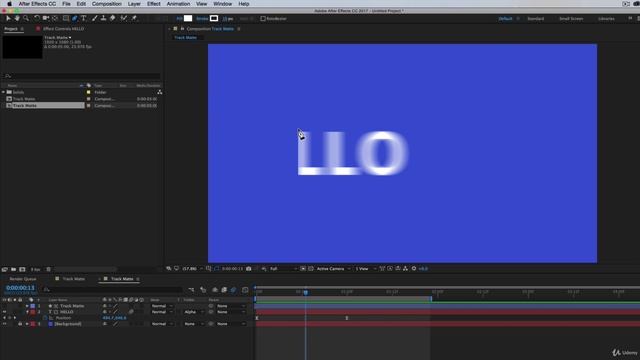Create new composition from Project panel footer
The width and height of the screenshot is (640, 360).
22,269
